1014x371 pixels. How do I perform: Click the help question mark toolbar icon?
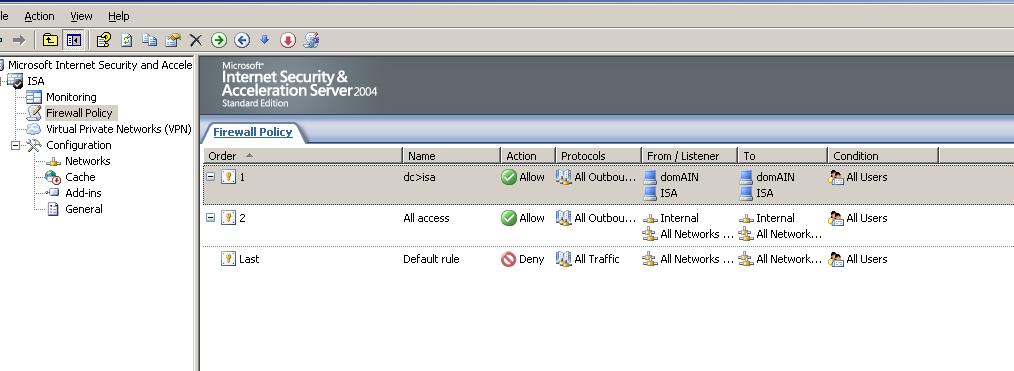click(103, 40)
